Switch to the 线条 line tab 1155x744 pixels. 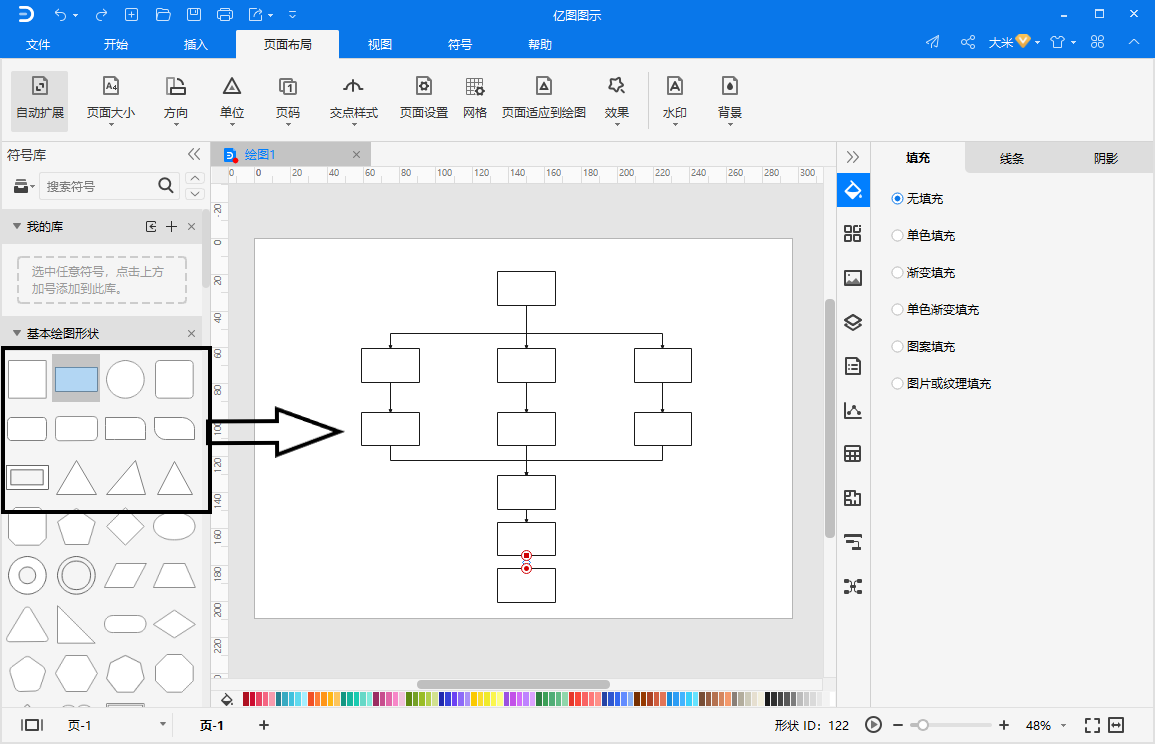[x=1011, y=158]
